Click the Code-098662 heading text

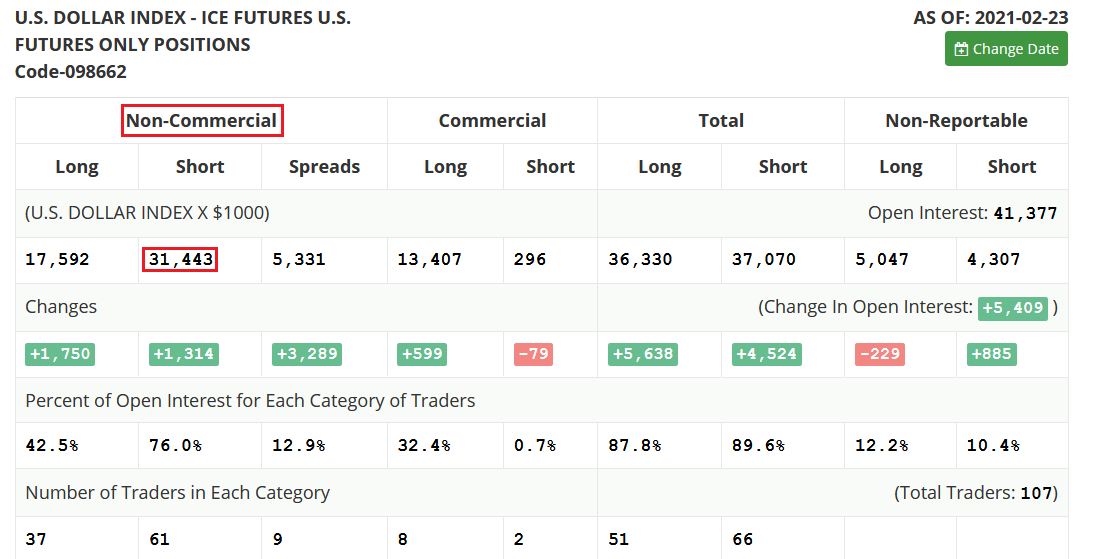[x=71, y=72]
